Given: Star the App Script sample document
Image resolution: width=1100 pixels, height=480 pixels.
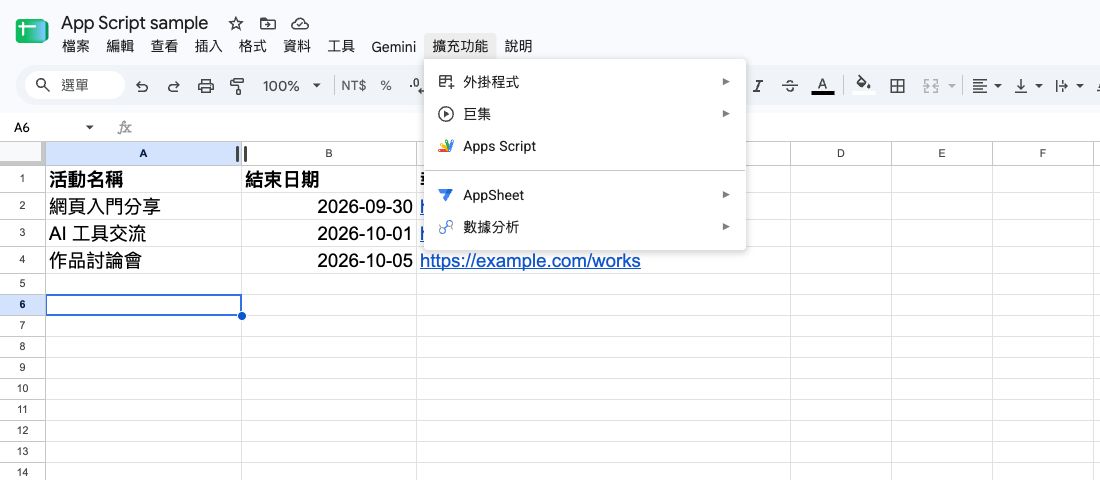Looking at the screenshot, I should [236, 24].
